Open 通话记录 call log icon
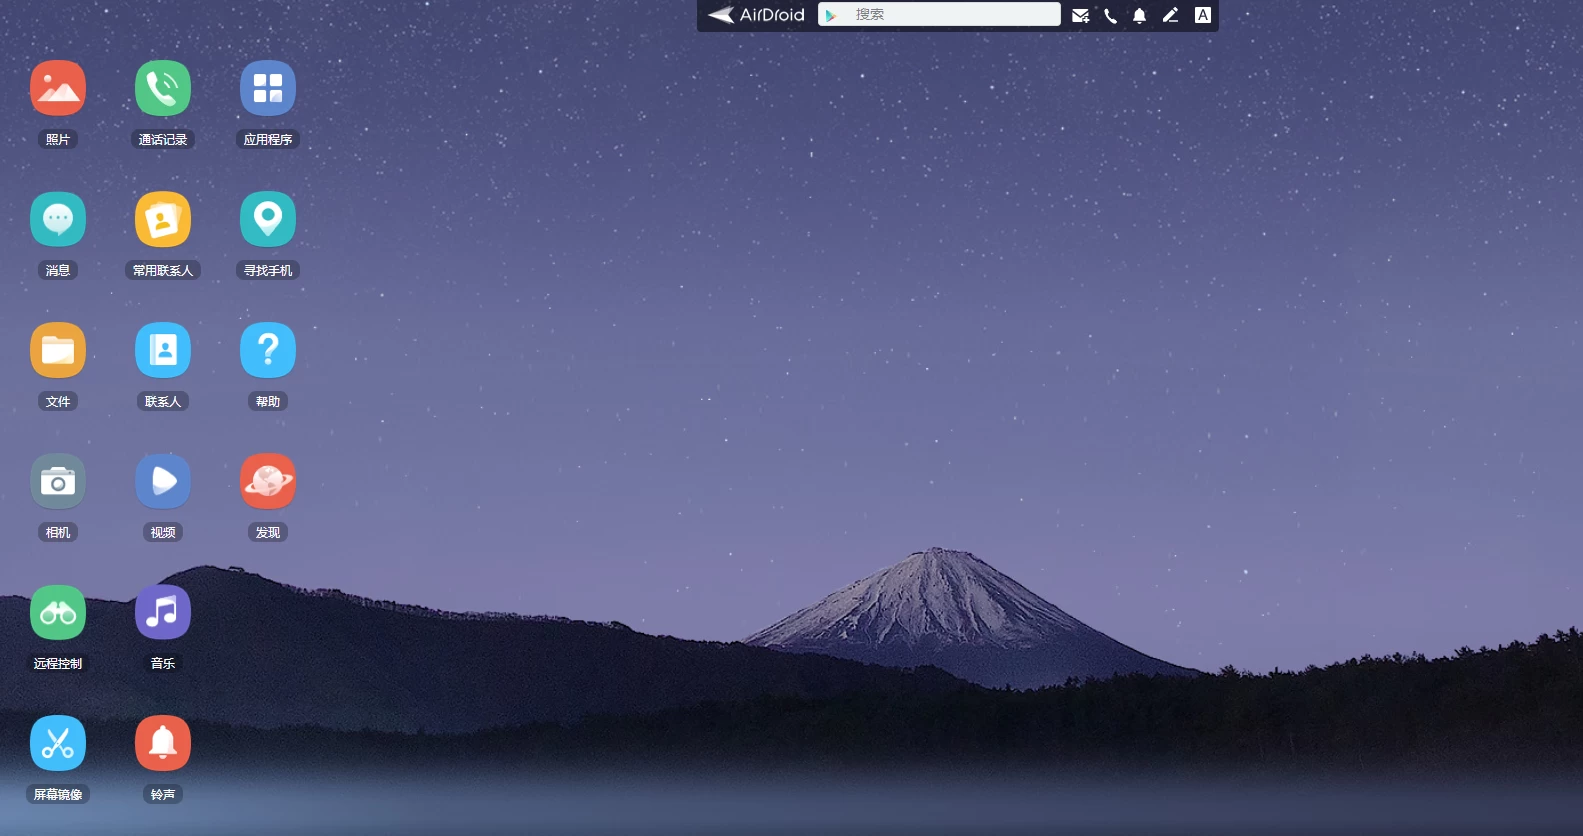1583x836 pixels. [x=163, y=88]
